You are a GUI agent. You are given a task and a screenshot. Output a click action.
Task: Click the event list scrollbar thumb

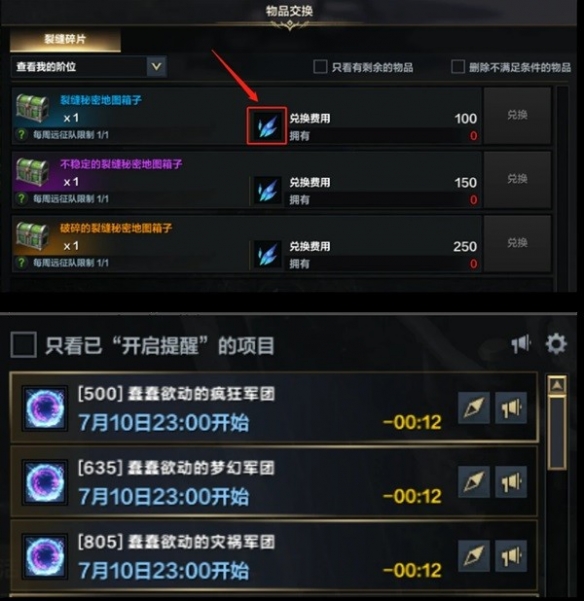pyautogui.click(x=557, y=433)
